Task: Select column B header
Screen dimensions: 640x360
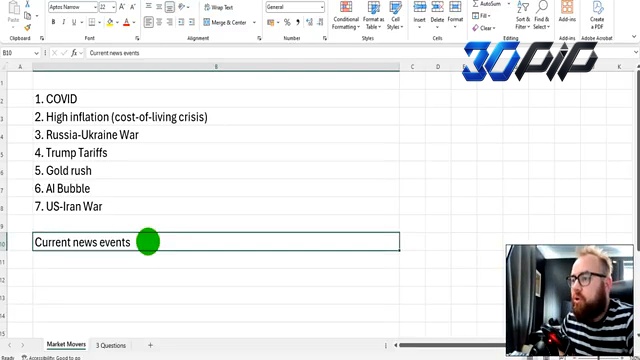Action: tap(216, 67)
